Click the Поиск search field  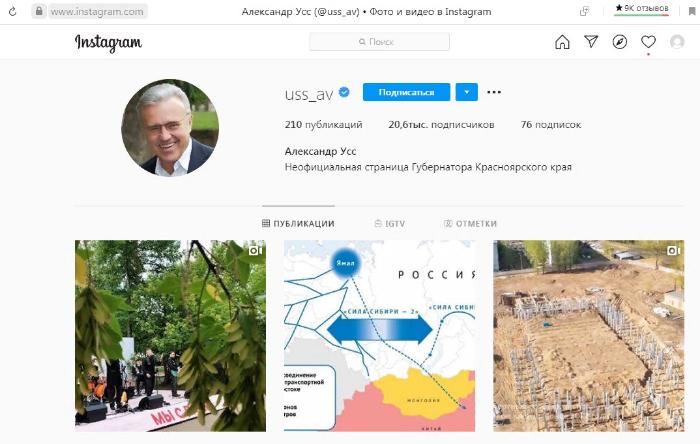[379, 42]
